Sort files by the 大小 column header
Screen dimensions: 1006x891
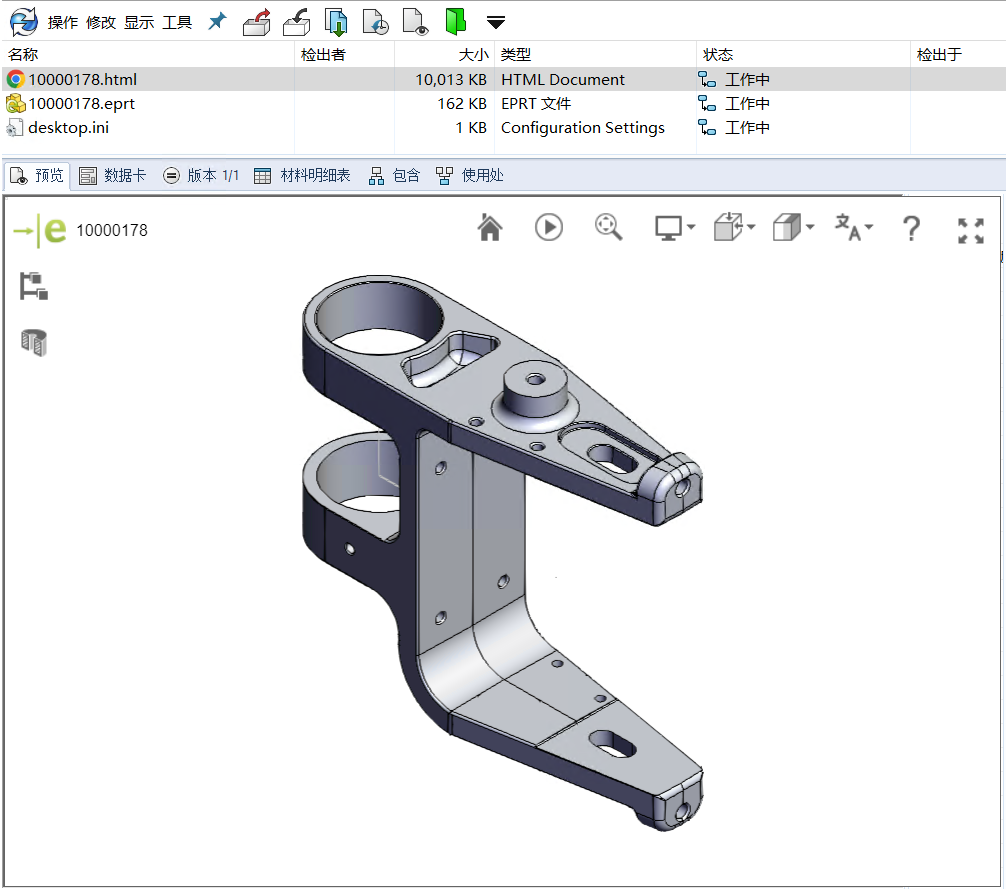point(473,55)
